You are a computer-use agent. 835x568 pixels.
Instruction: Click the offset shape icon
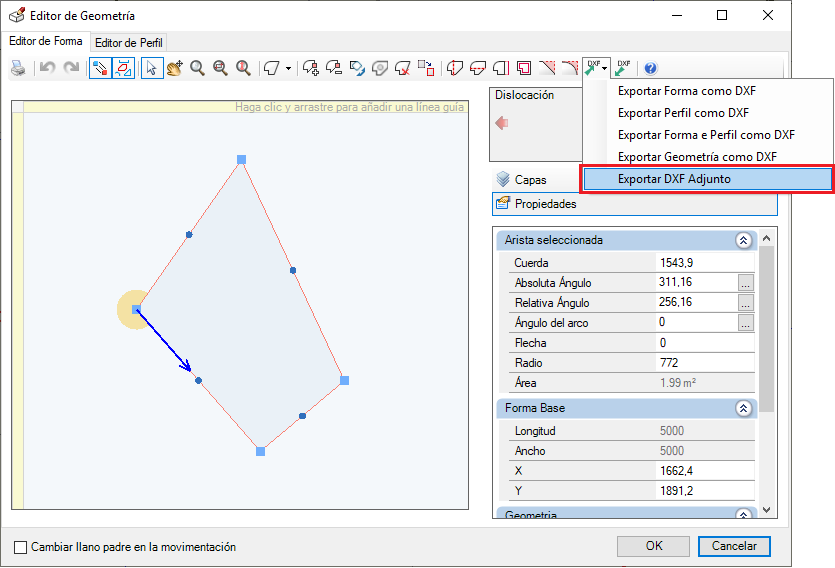click(380, 68)
